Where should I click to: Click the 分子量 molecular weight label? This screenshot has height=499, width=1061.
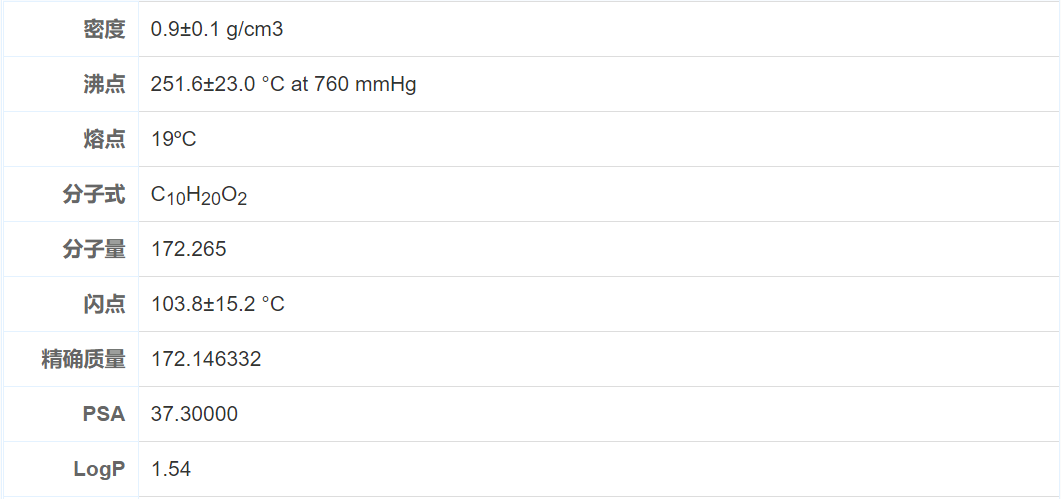click(x=94, y=249)
